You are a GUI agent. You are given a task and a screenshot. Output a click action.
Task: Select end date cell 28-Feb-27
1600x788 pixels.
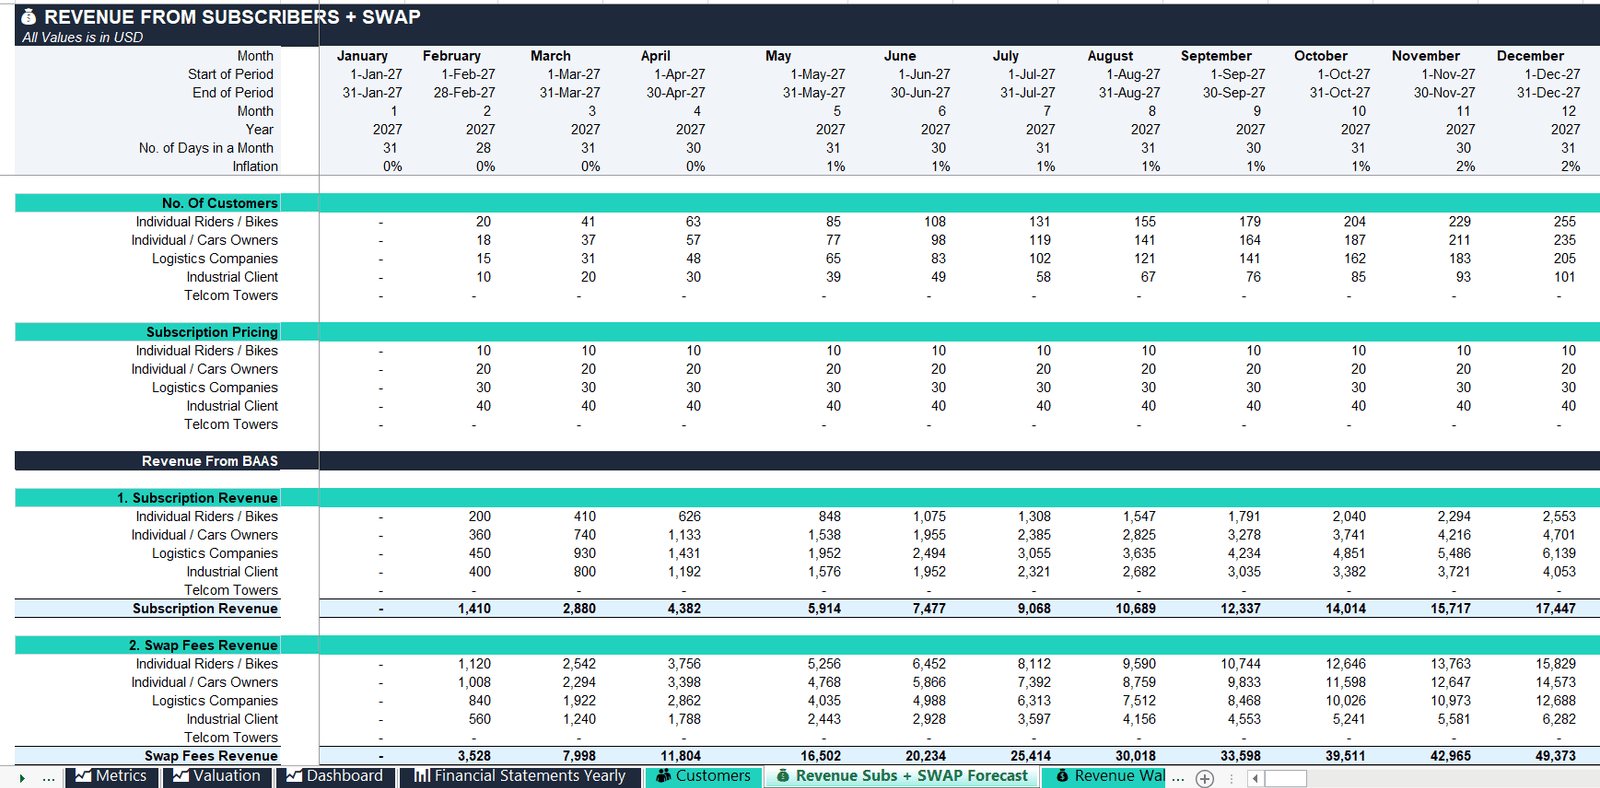464,93
